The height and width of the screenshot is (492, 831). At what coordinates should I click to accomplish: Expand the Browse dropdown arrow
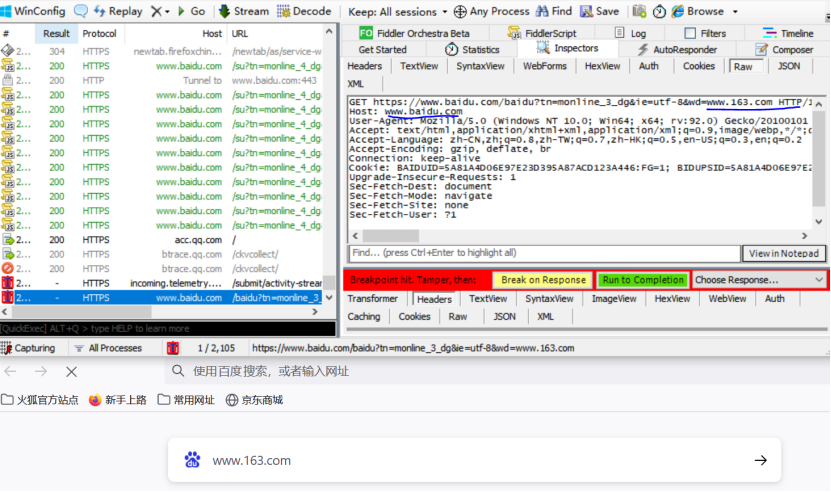[x=735, y=12]
